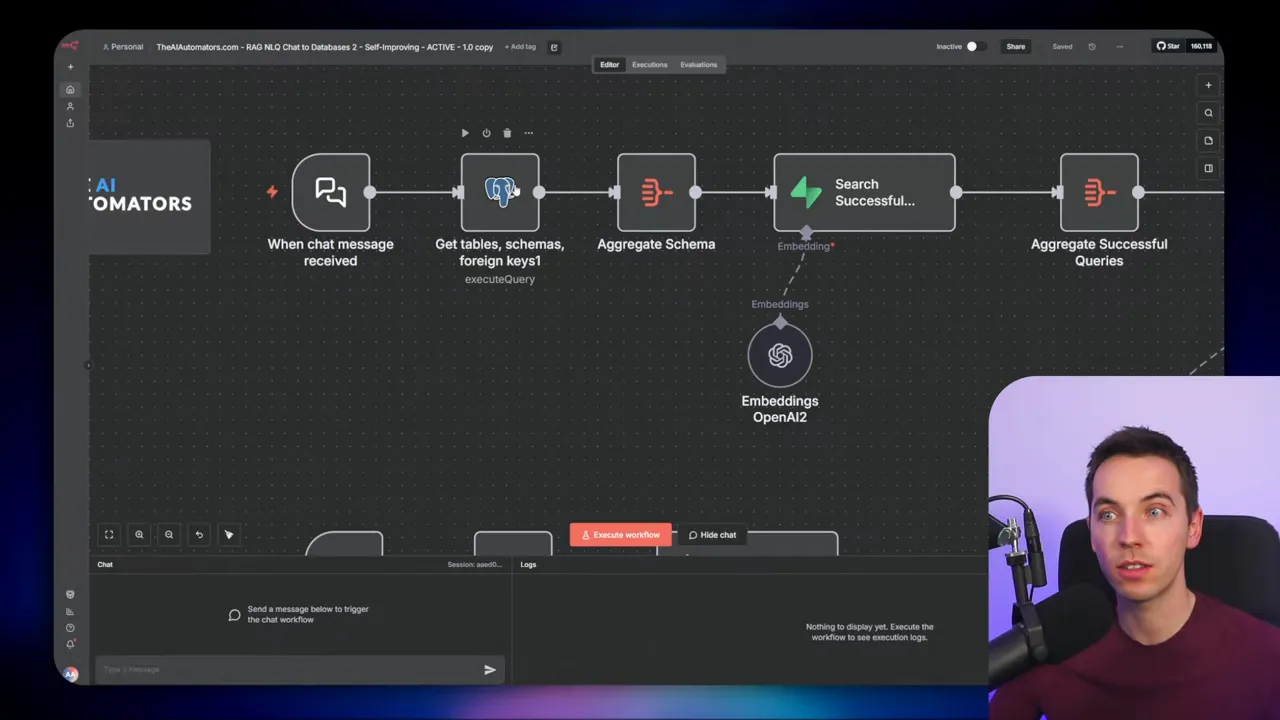Zoom canvas to fit using fit-view icon
The image size is (1280, 720).
click(x=109, y=534)
